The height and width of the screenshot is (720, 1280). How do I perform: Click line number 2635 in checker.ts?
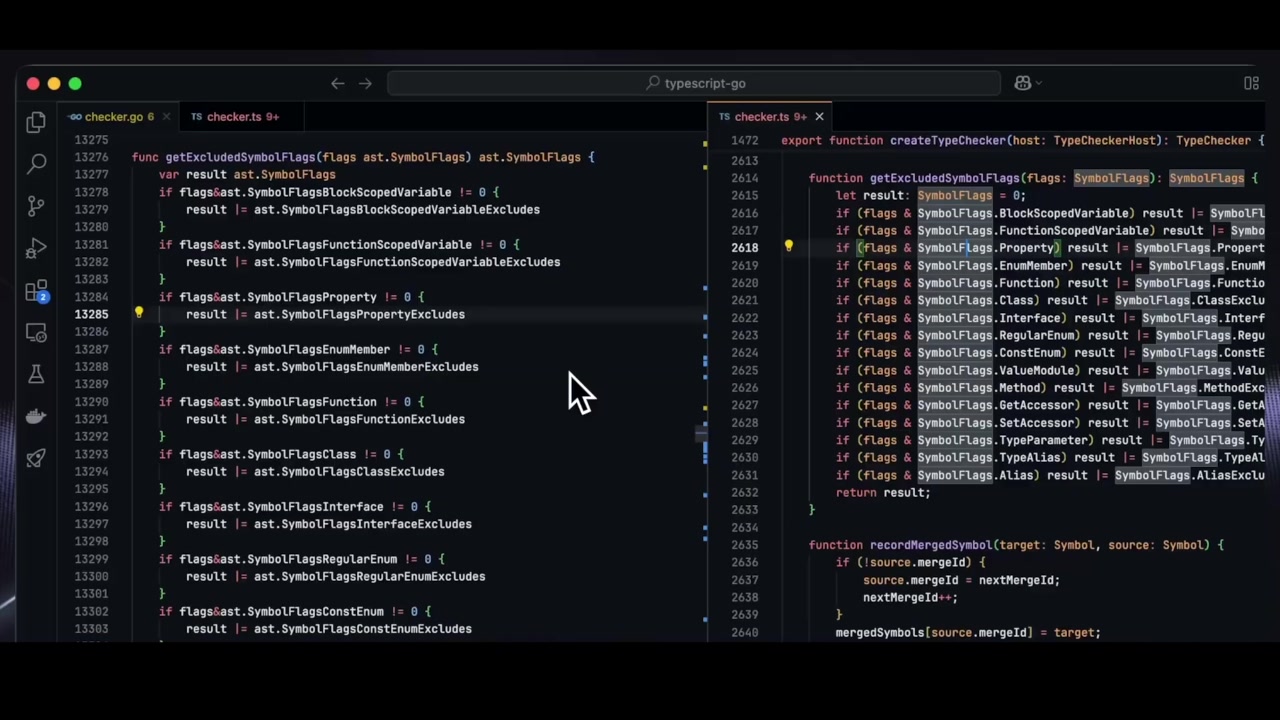pos(744,545)
